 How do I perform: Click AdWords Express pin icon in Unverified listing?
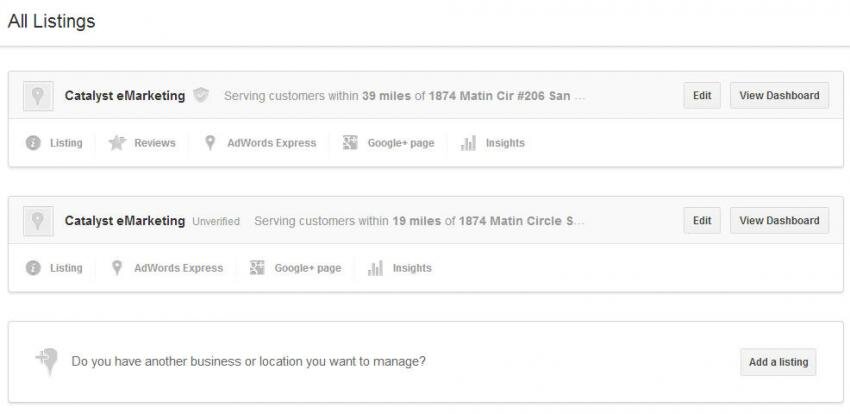click(x=117, y=268)
